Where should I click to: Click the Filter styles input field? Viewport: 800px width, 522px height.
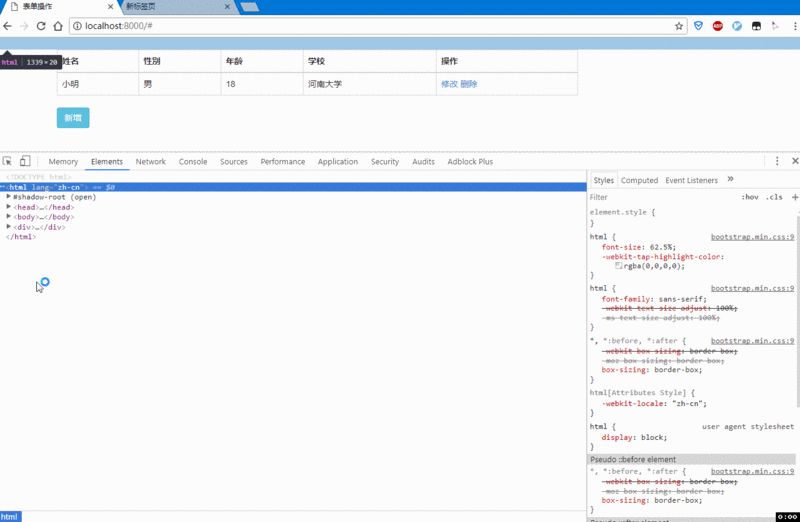[660, 197]
